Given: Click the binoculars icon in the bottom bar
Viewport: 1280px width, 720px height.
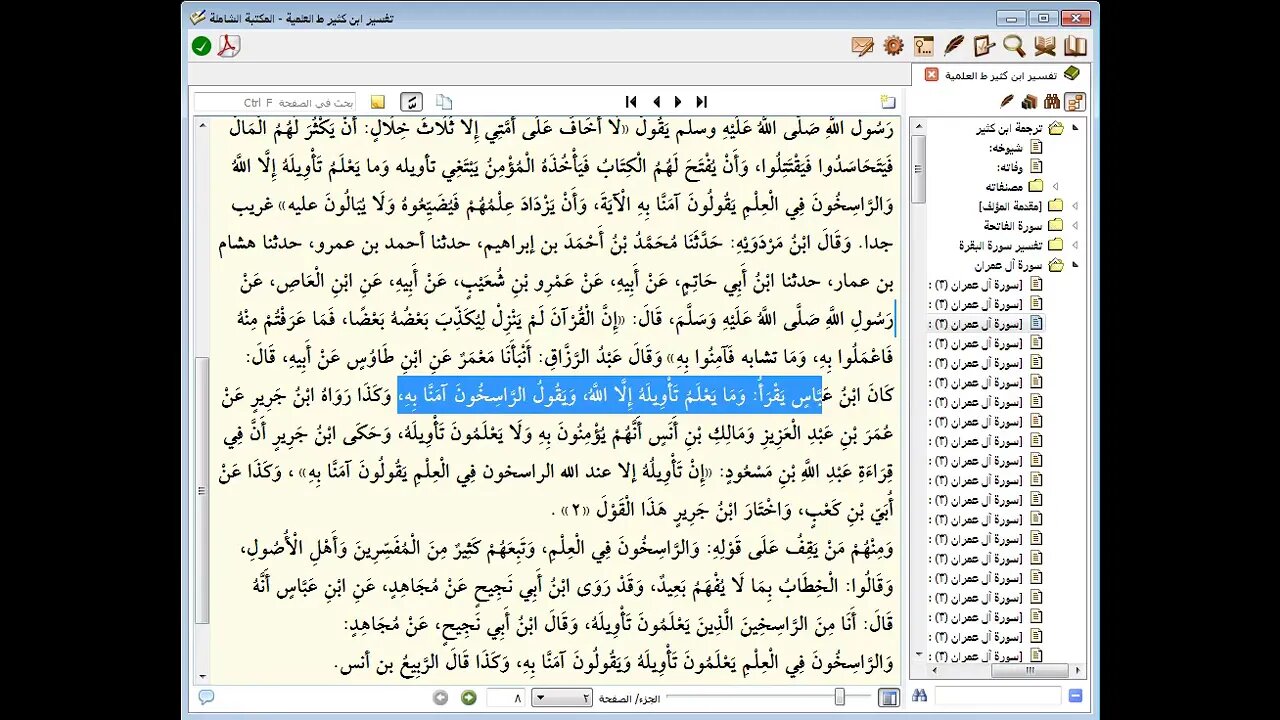Looking at the screenshot, I should coord(919,696).
